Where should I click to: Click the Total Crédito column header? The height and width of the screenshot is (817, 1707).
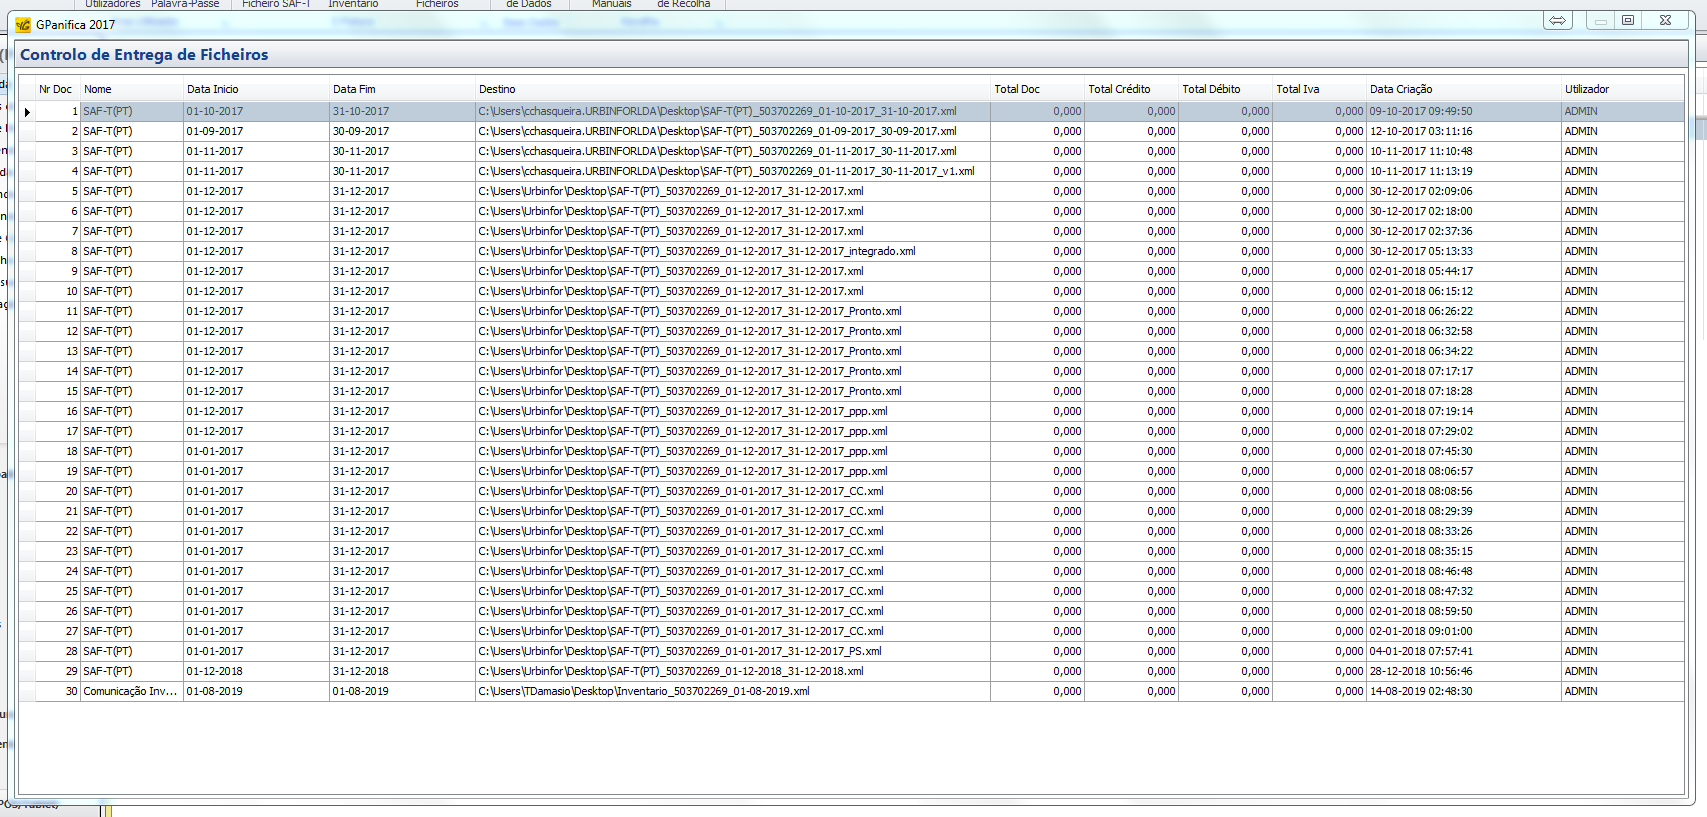tap(1119, 89)
